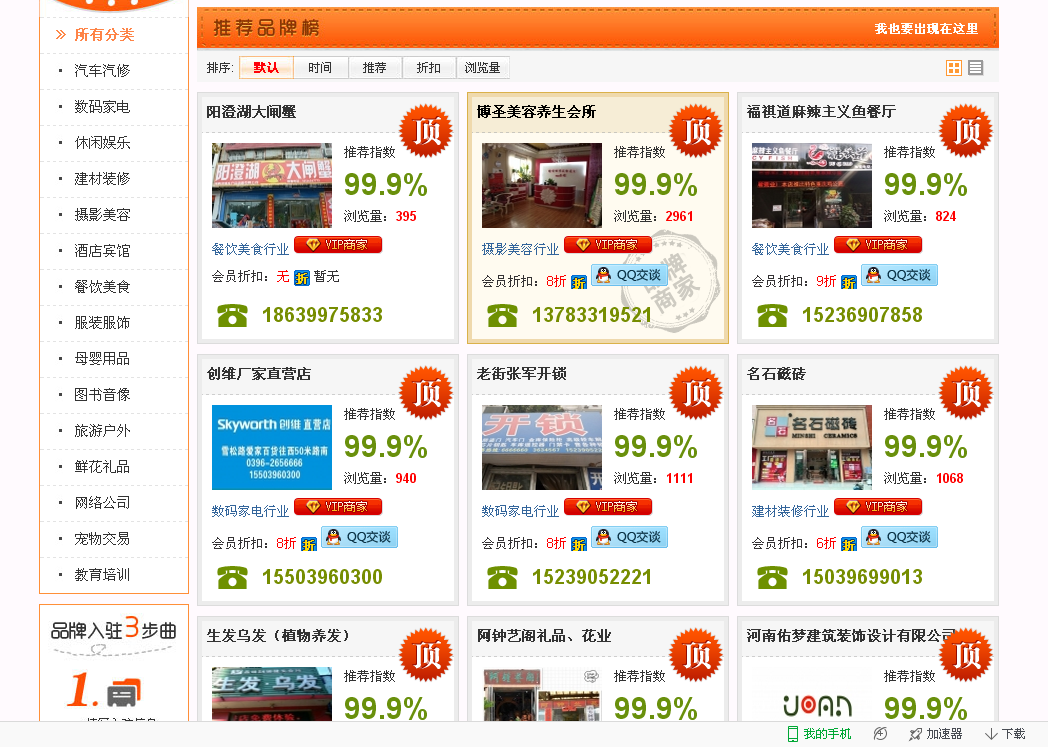Open 所有分类 in sidebar
The image size is (1048, 747).
click(104, 35)
